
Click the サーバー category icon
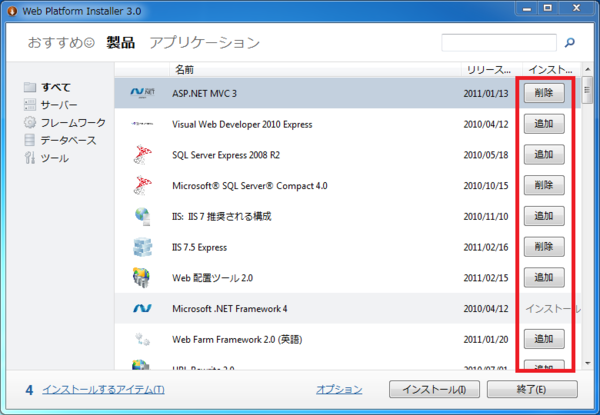click(x=30, y=105)
